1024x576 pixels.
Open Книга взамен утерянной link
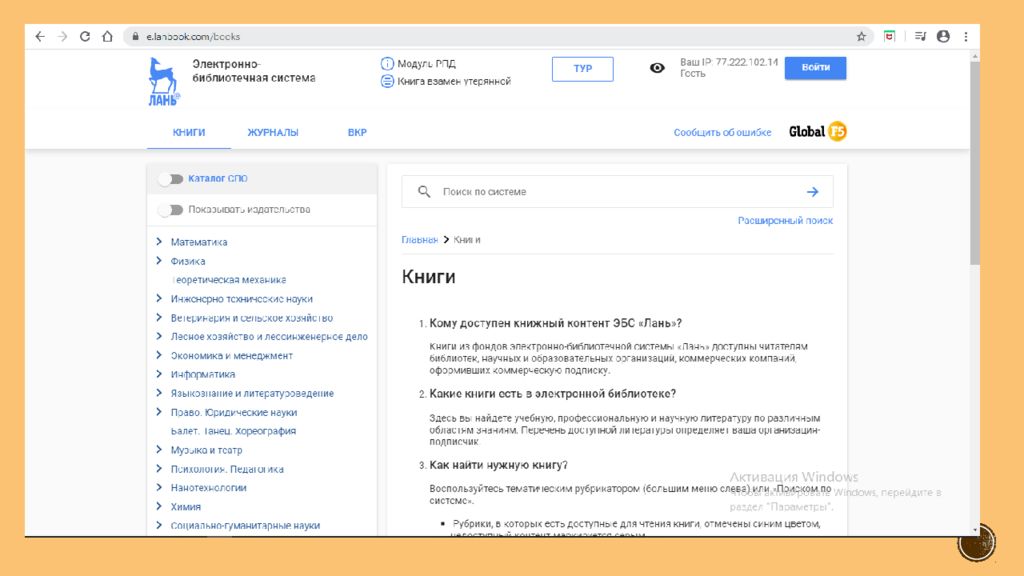[x=454, y=81]
